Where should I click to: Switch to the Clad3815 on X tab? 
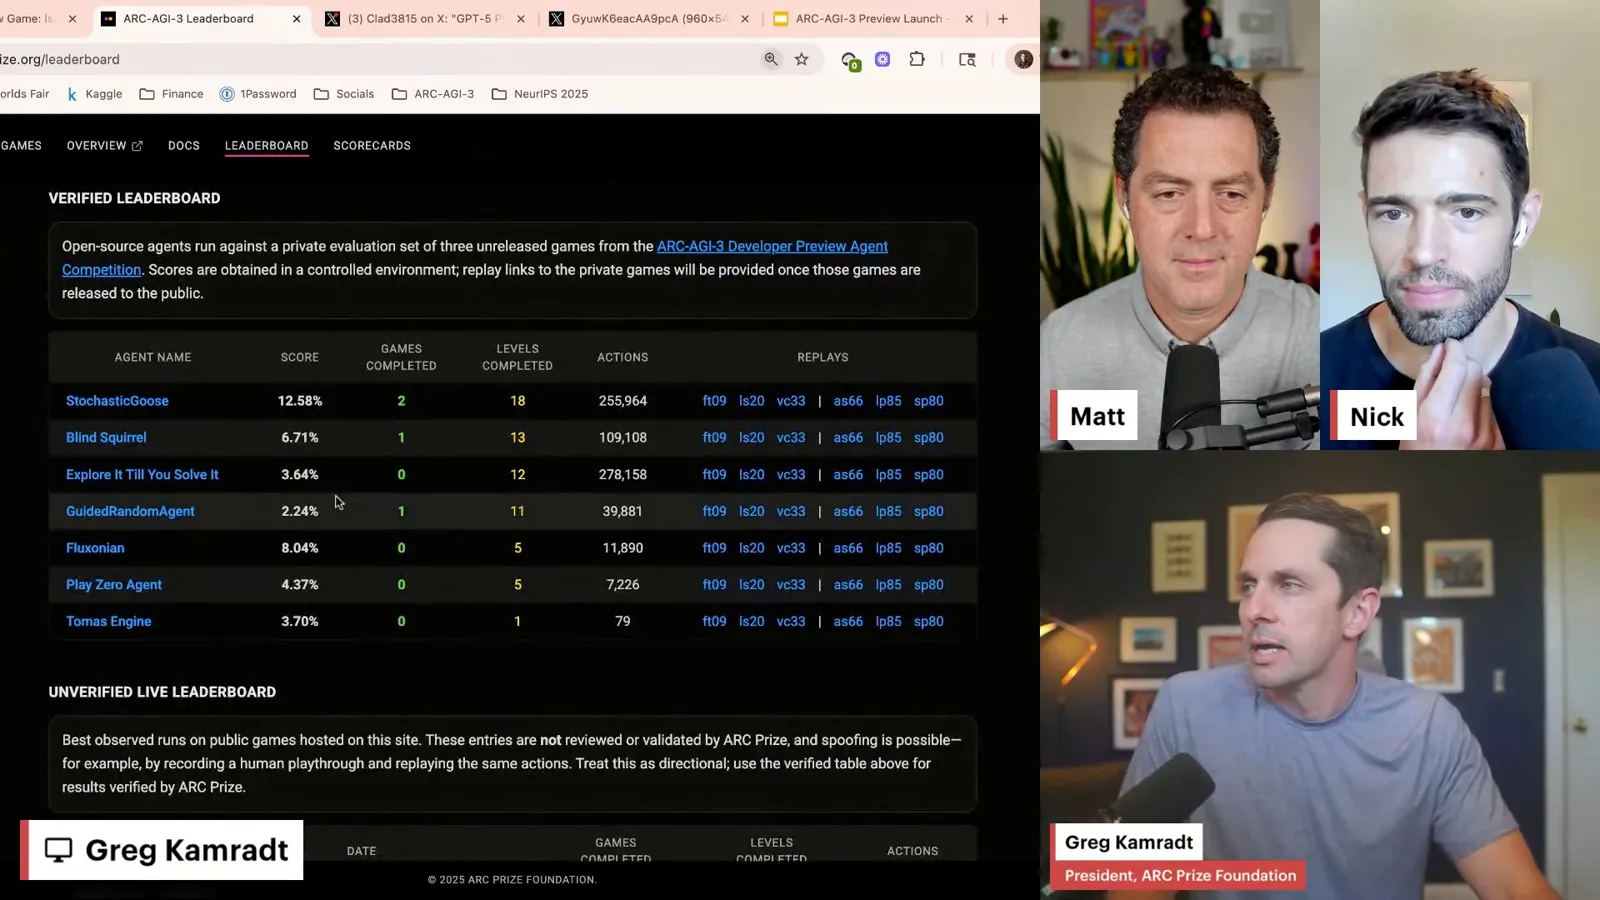pyautogui.click(x=425, y=18)
